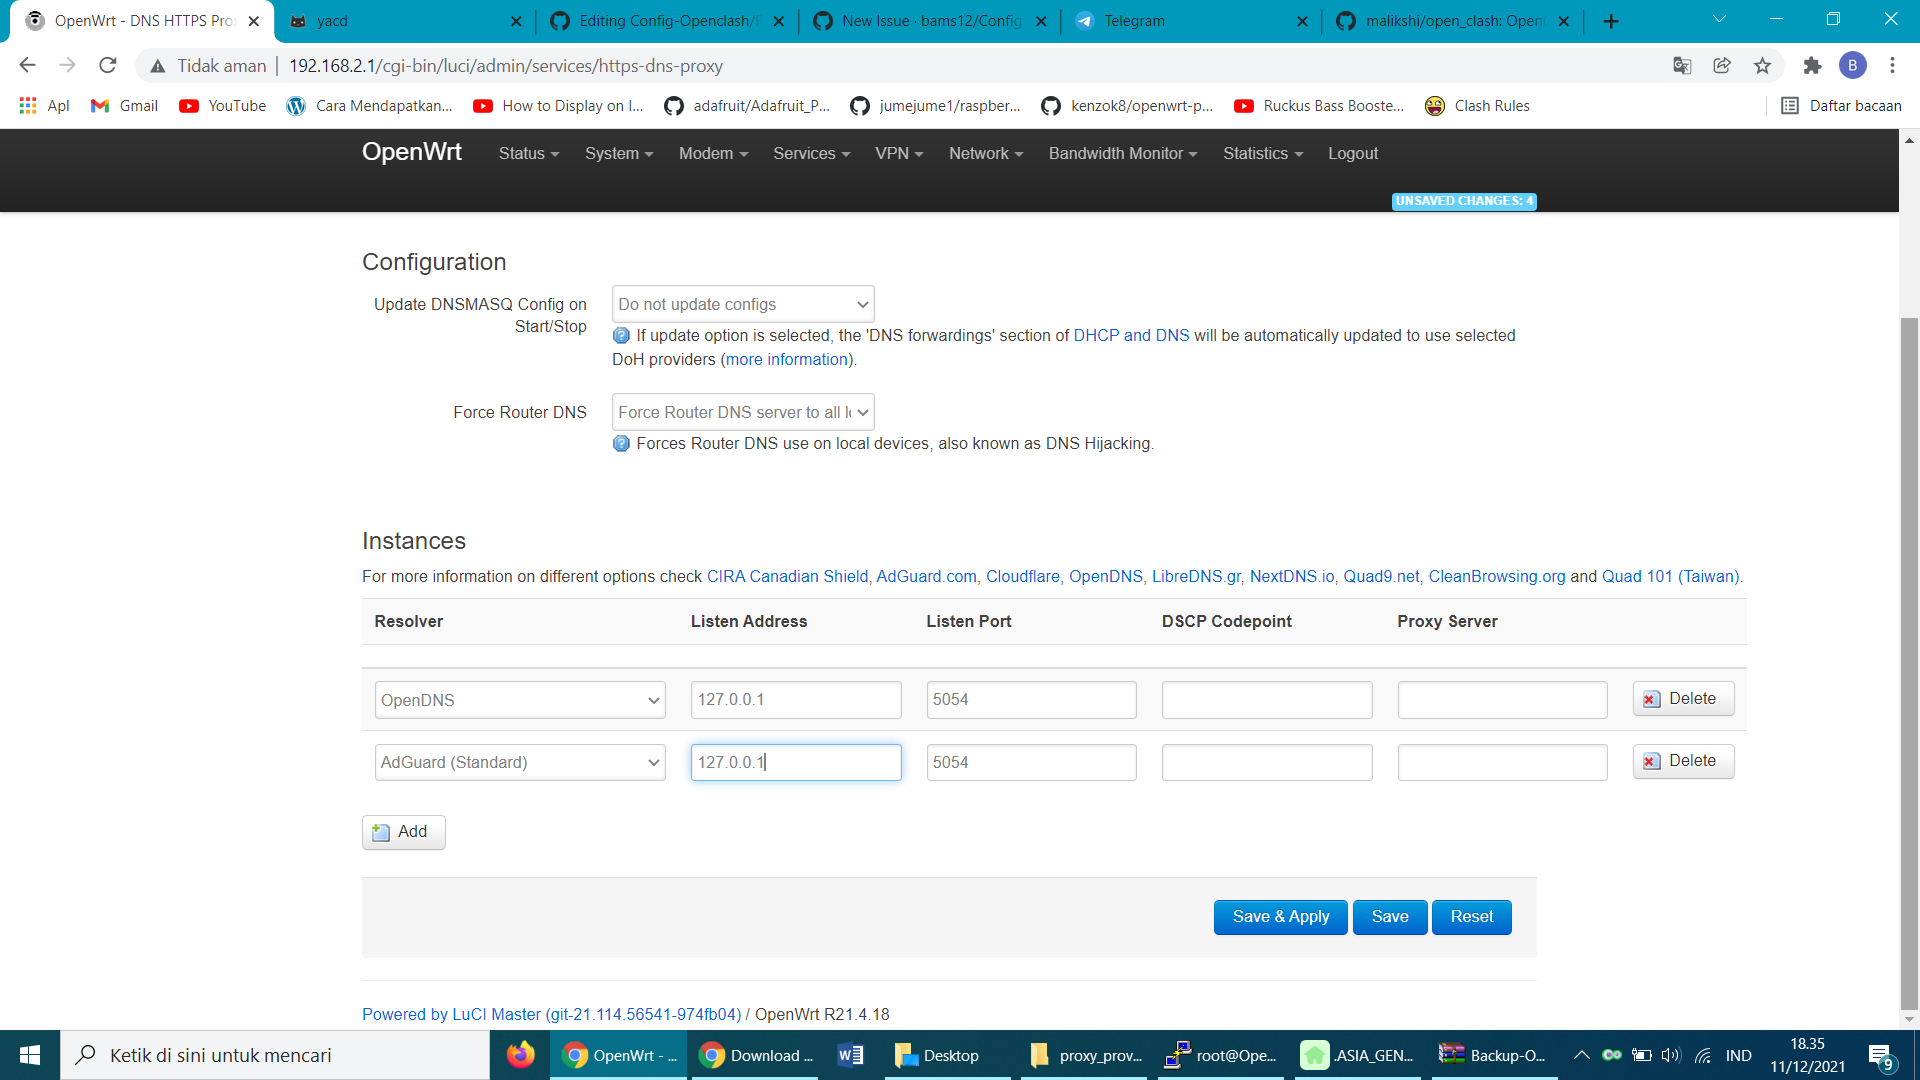The width and height of the screenshot is (1920, 1080).
Task: Change the OpenDNS resolver dropdown
Action: point(520,700)
